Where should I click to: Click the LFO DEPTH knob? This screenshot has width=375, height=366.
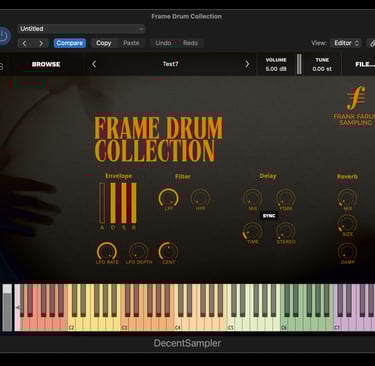pos(139,252)
